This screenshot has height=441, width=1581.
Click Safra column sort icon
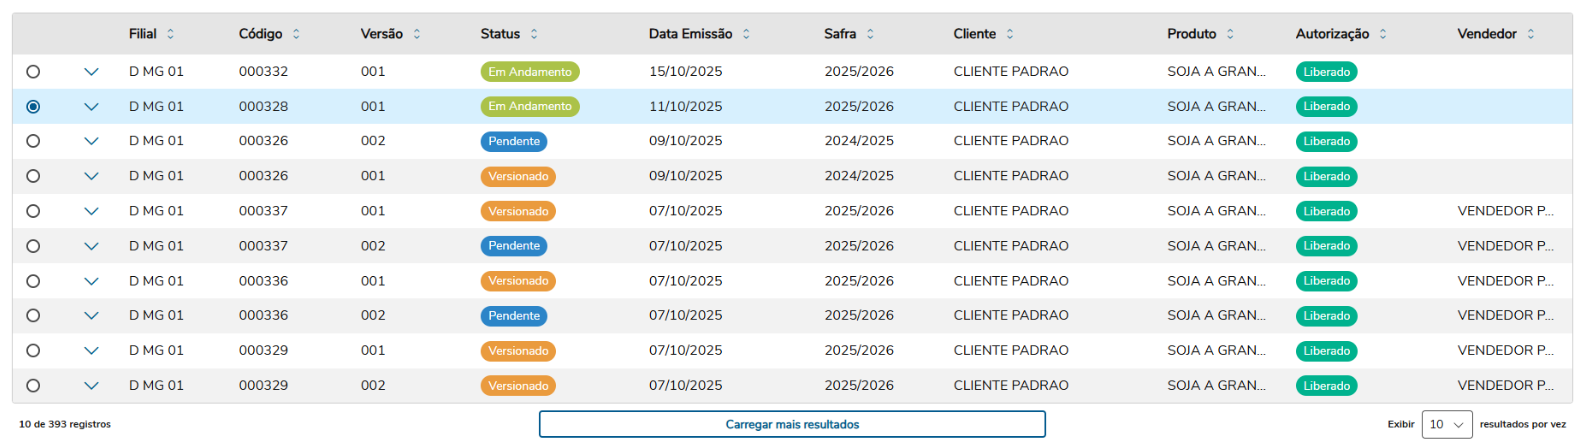870,34
